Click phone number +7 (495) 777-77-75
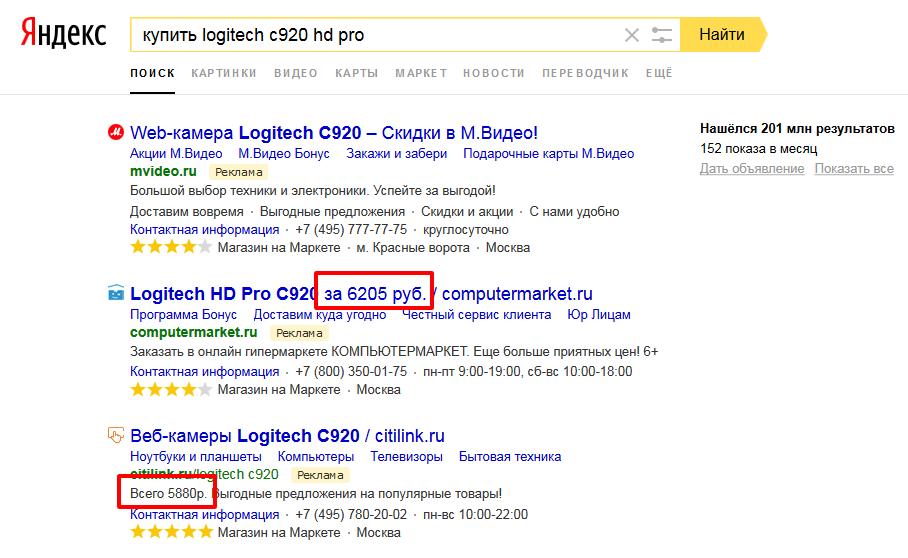The image size is (908, 558). [x=351, y=230]
